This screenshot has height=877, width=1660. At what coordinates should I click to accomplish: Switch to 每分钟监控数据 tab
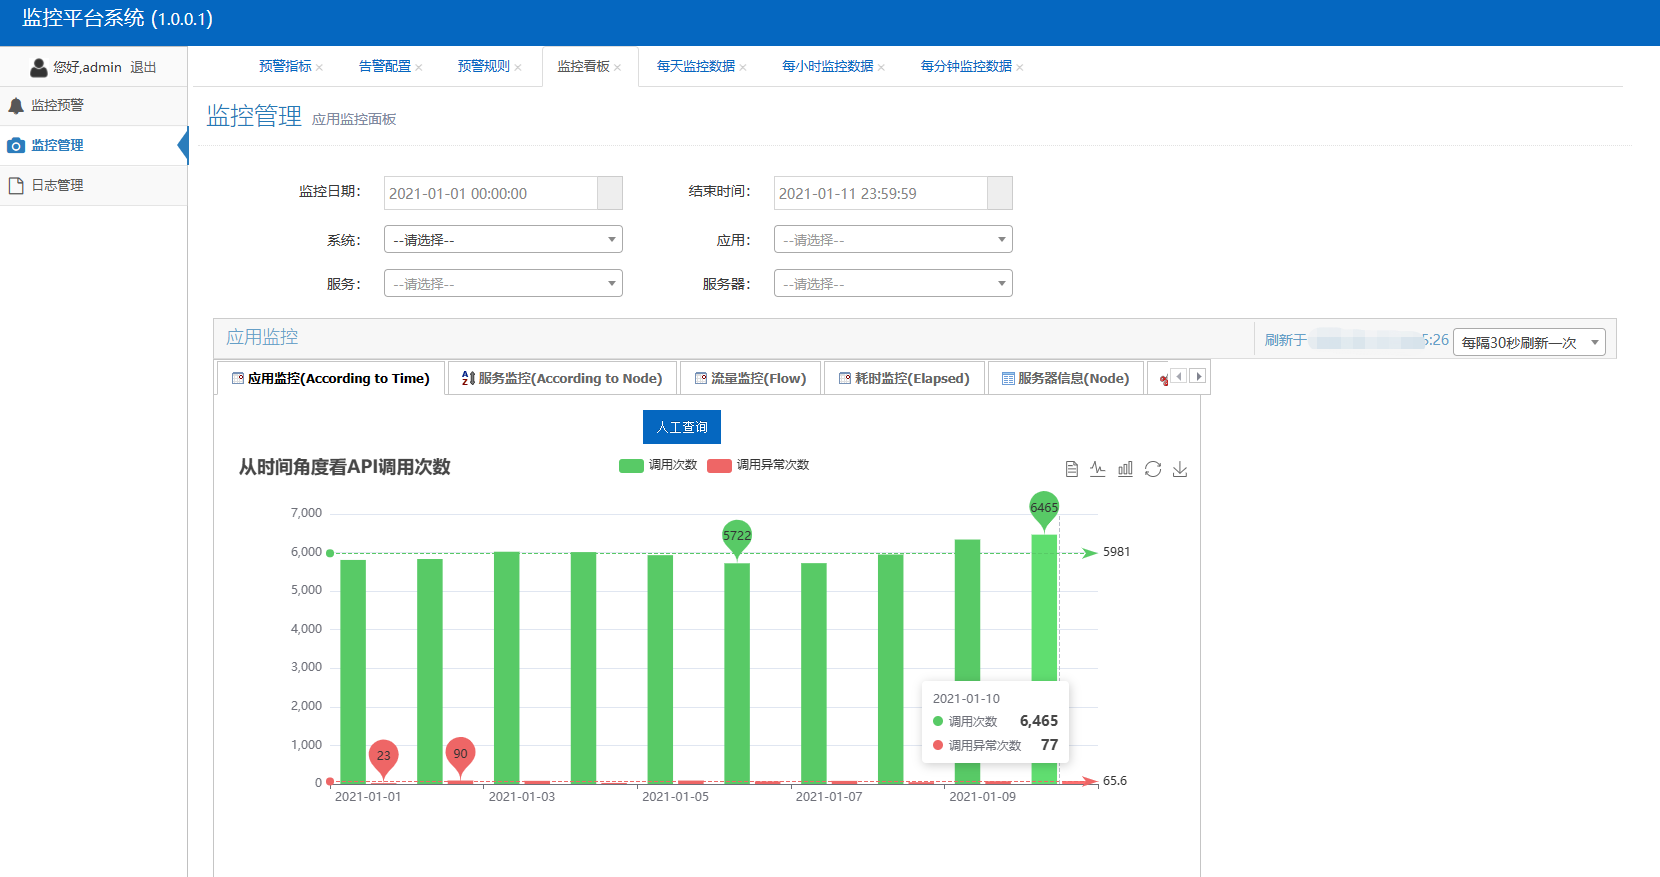pyautogui.click(x=966, y=67)
